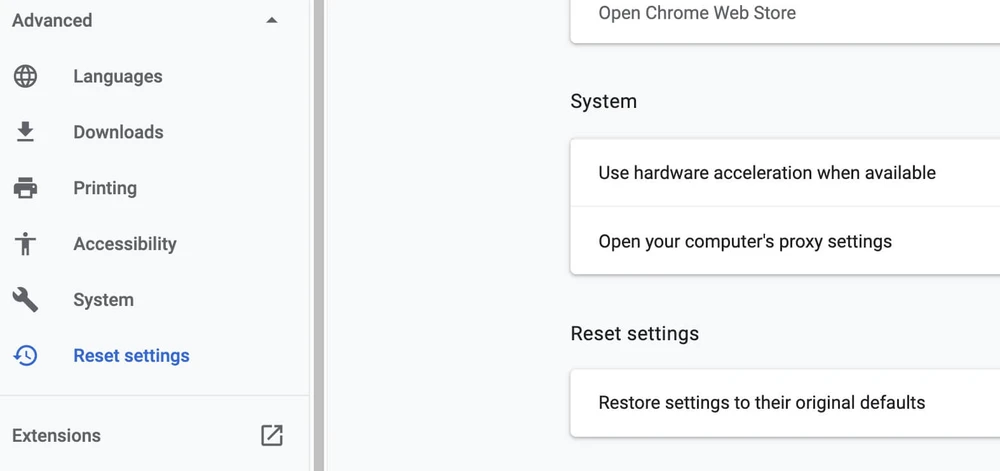Image resolution: width=1000 pixels, height=471 pixels.
Task: Click the Printing printer icon
Action: pos(25,188)
